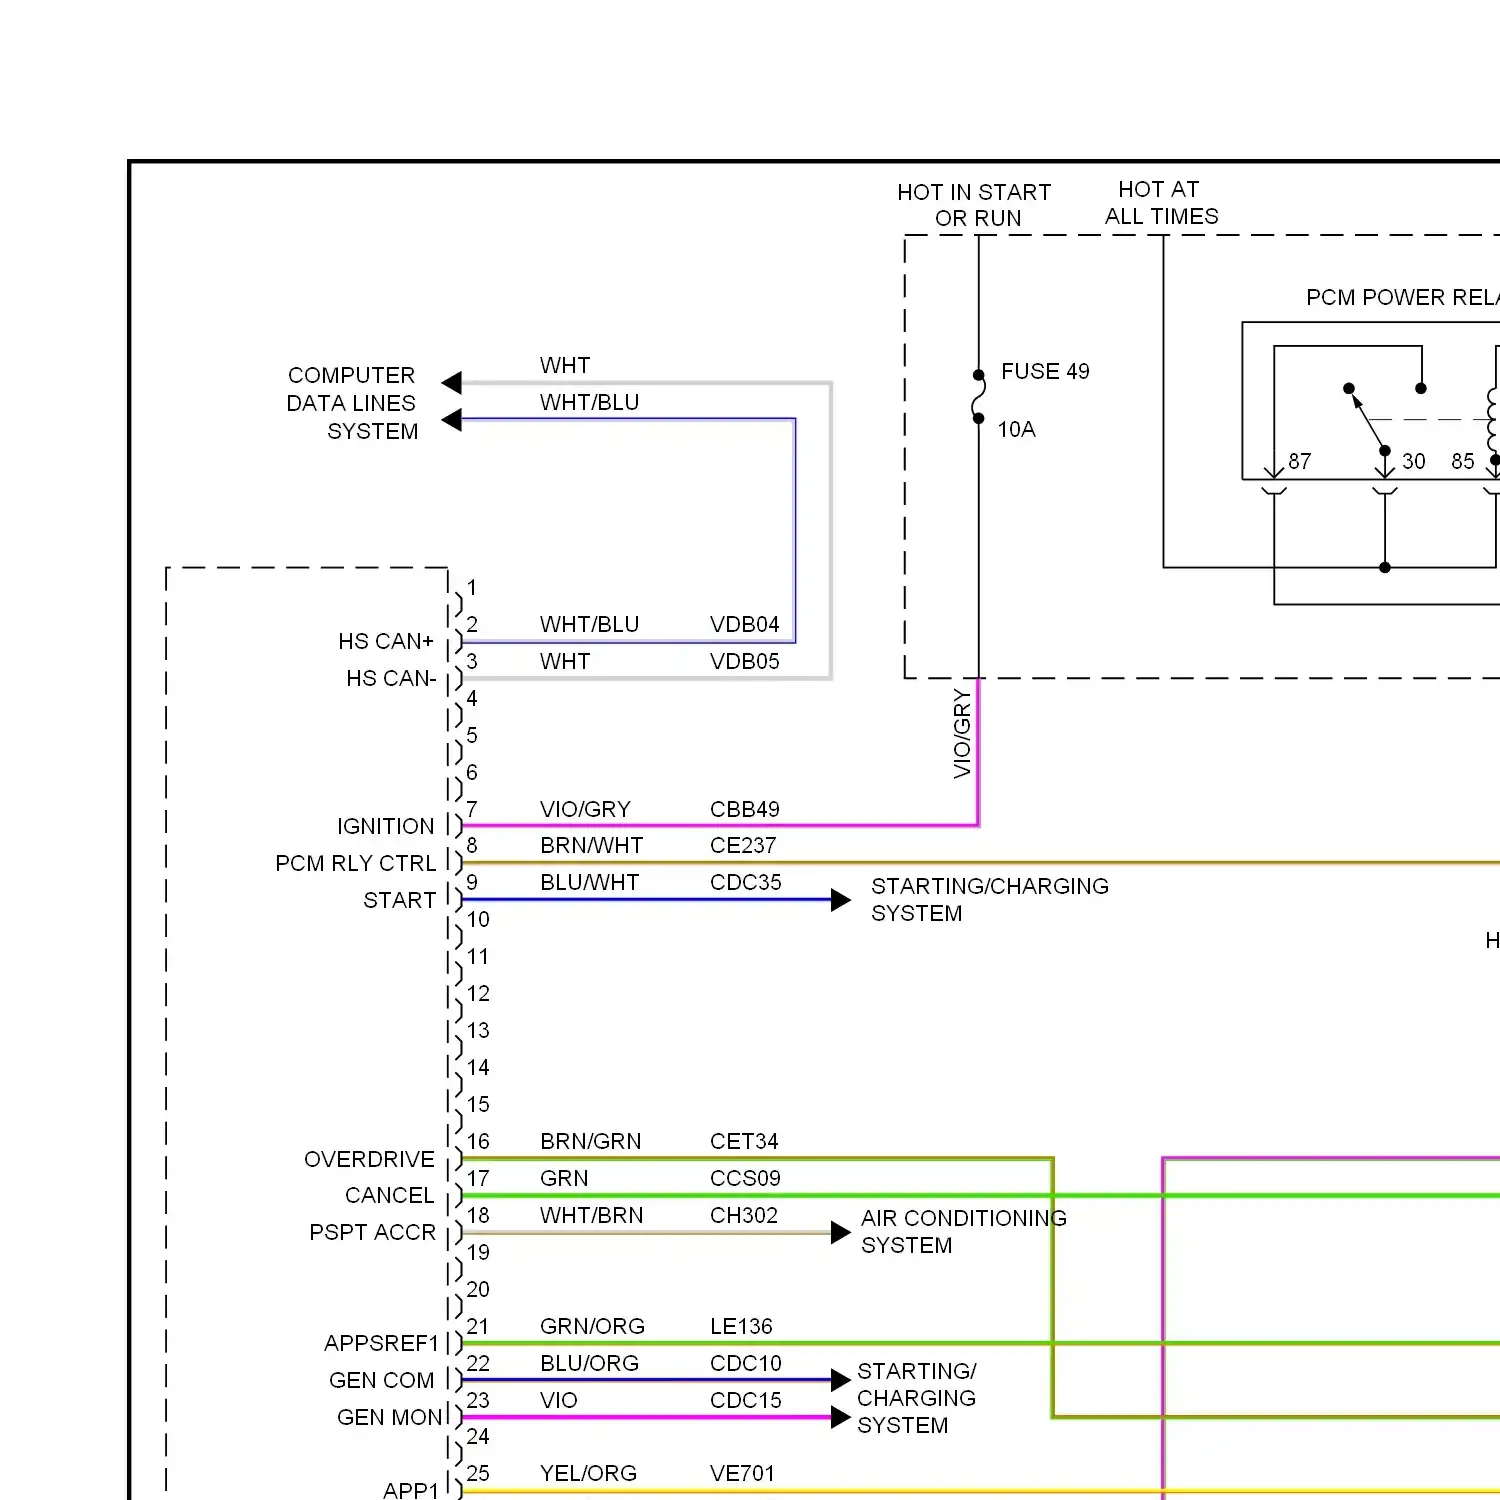Click the arrowhead on the top WHT/BLU wire
The image size is (1500, 1500).
coord(452,420)
